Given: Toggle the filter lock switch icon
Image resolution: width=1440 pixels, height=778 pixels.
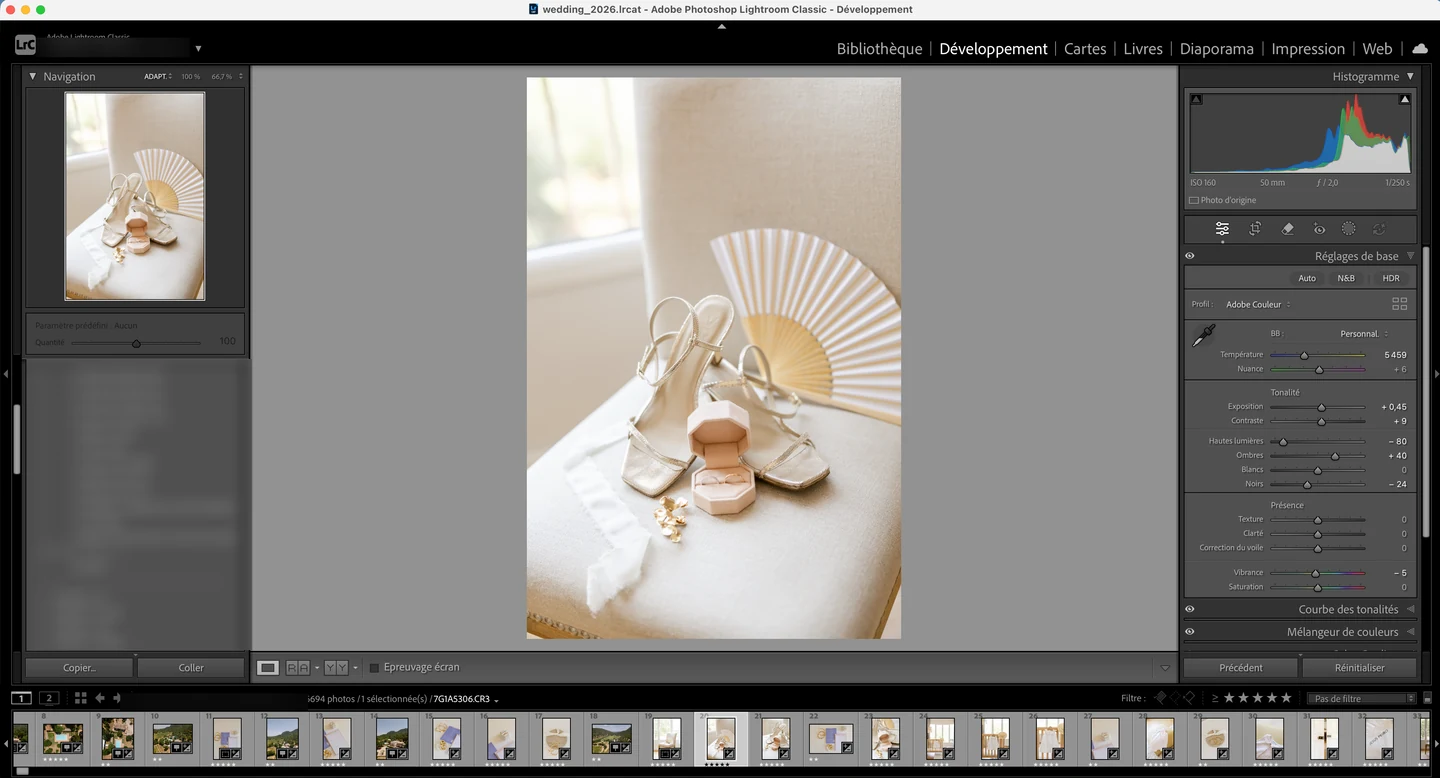Looking at the screenshot, I should tap(1428, 698).
